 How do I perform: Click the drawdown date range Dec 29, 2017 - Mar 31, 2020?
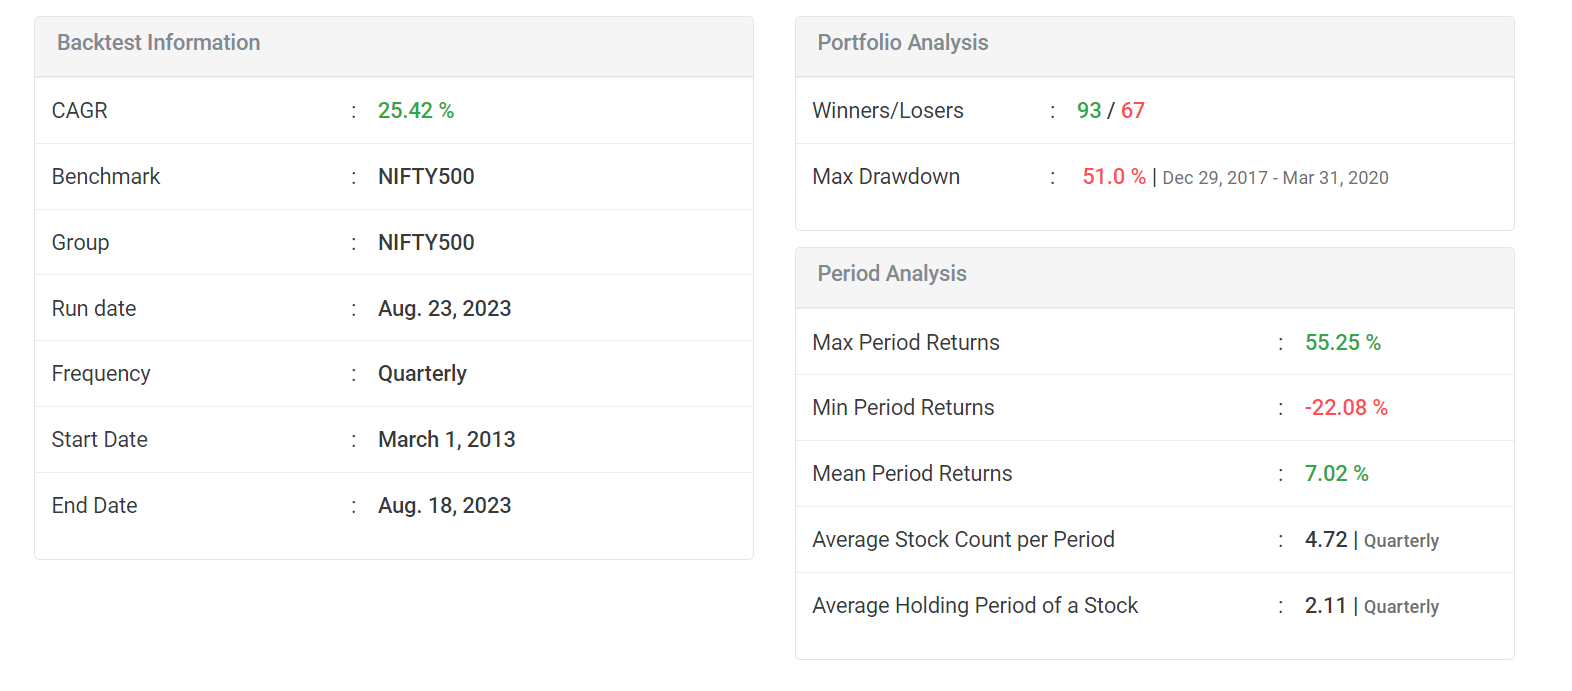tap(1275, 178)
